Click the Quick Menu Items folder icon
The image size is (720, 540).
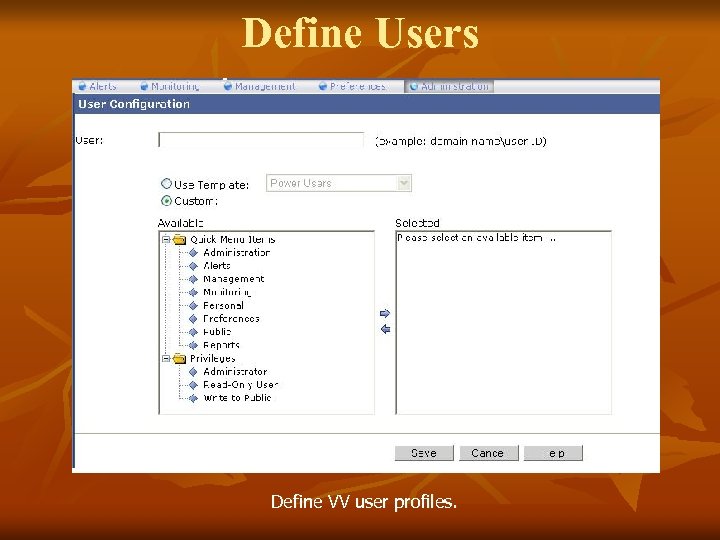(180, 240)
